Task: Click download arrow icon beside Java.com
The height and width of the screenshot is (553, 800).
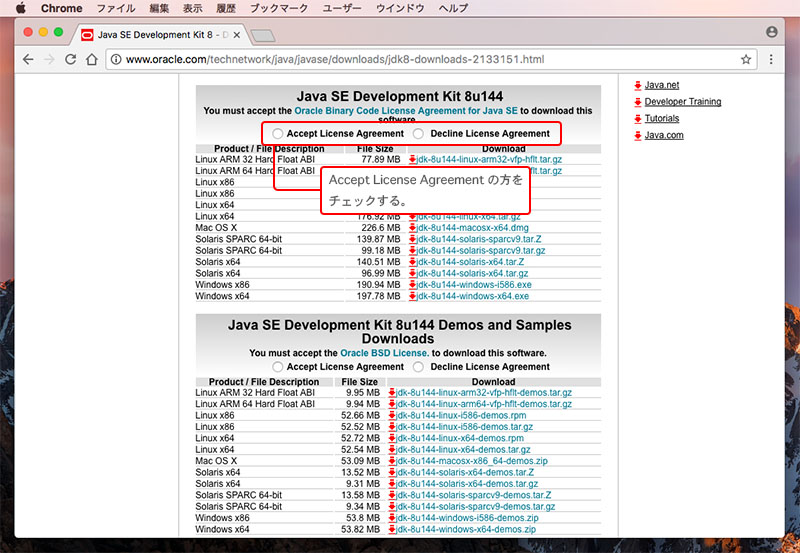Action: (x=638, y=136)
